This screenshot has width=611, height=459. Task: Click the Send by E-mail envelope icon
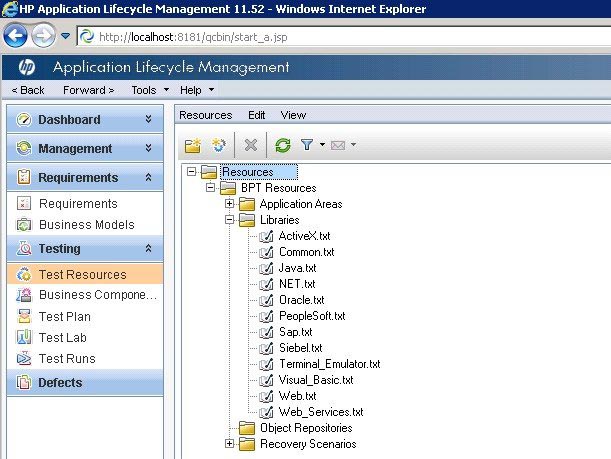[x=338, y=145]
